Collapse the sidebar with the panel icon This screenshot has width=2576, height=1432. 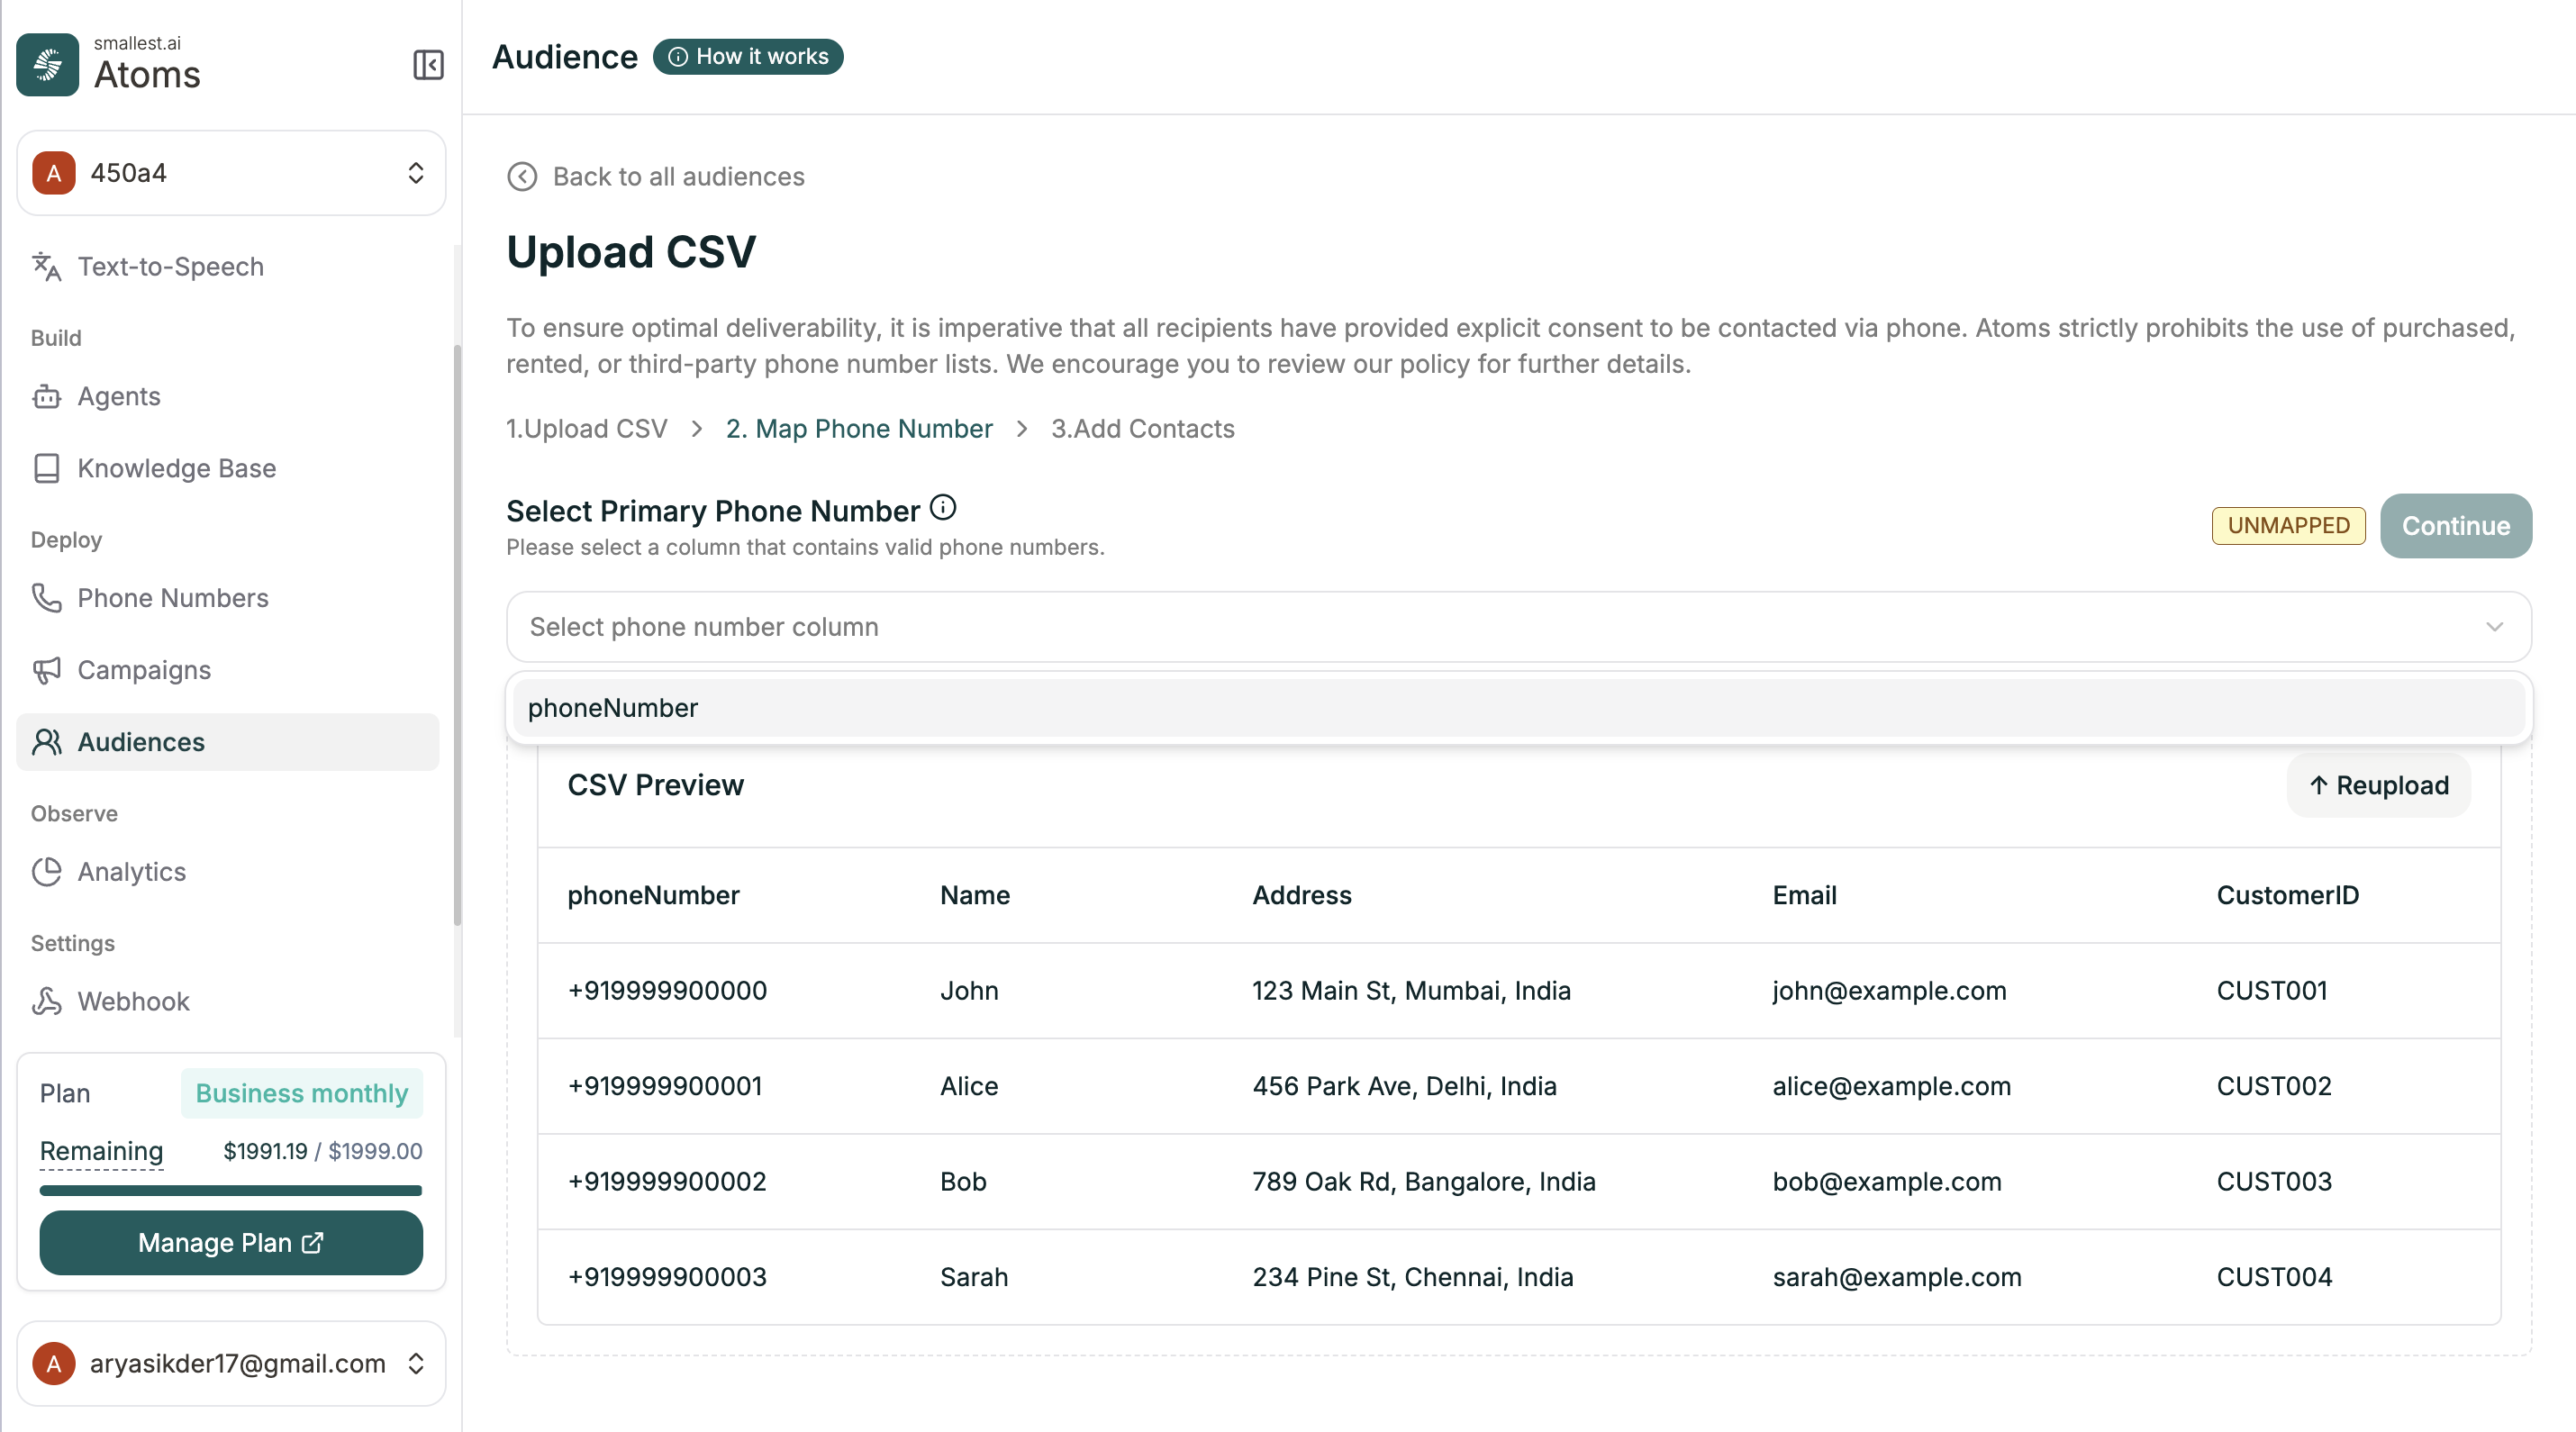point(428,65)
